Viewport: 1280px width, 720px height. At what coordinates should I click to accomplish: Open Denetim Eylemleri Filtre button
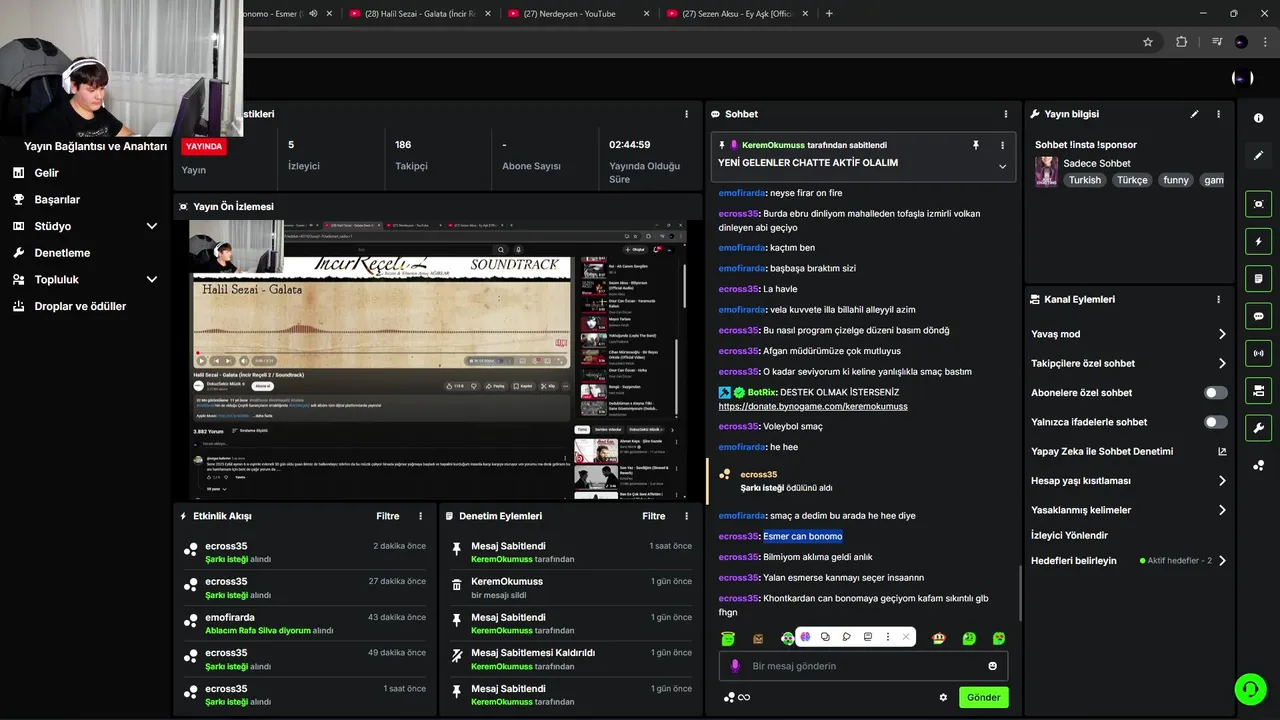[653, 516]
